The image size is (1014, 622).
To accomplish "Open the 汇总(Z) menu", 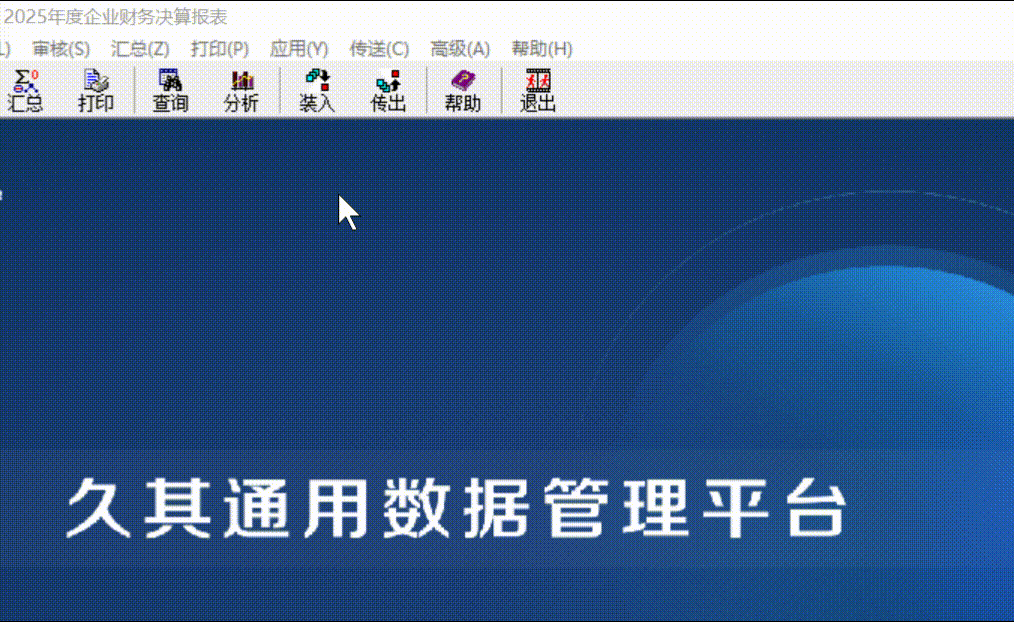I will (x=140, y=48).
